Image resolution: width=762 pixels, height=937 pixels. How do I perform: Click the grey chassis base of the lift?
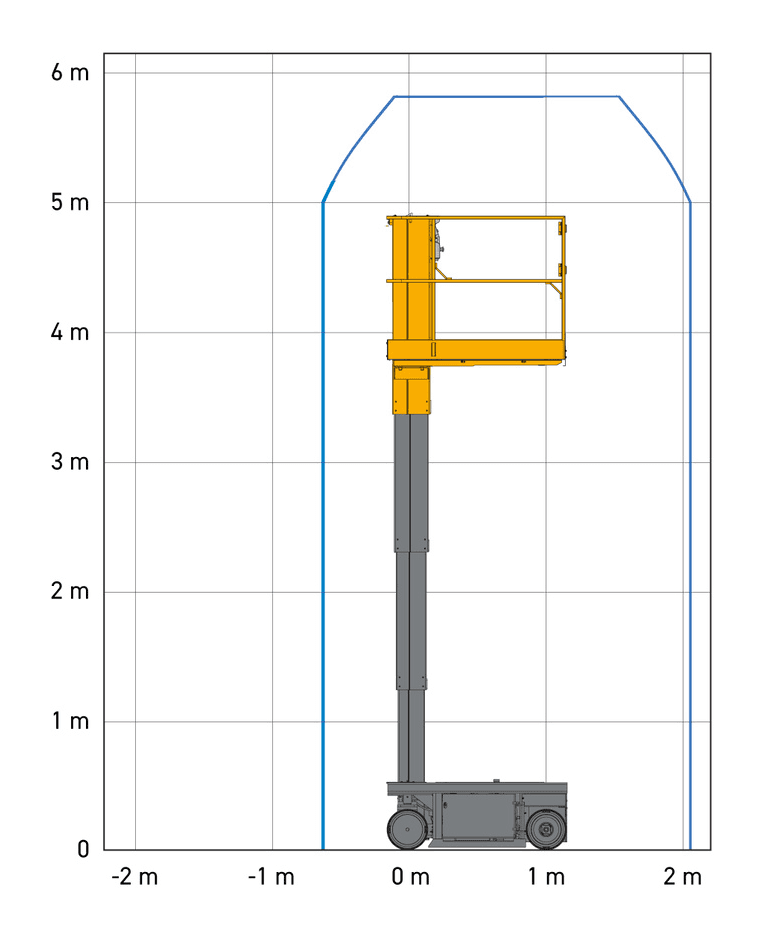tap(477, 813)
